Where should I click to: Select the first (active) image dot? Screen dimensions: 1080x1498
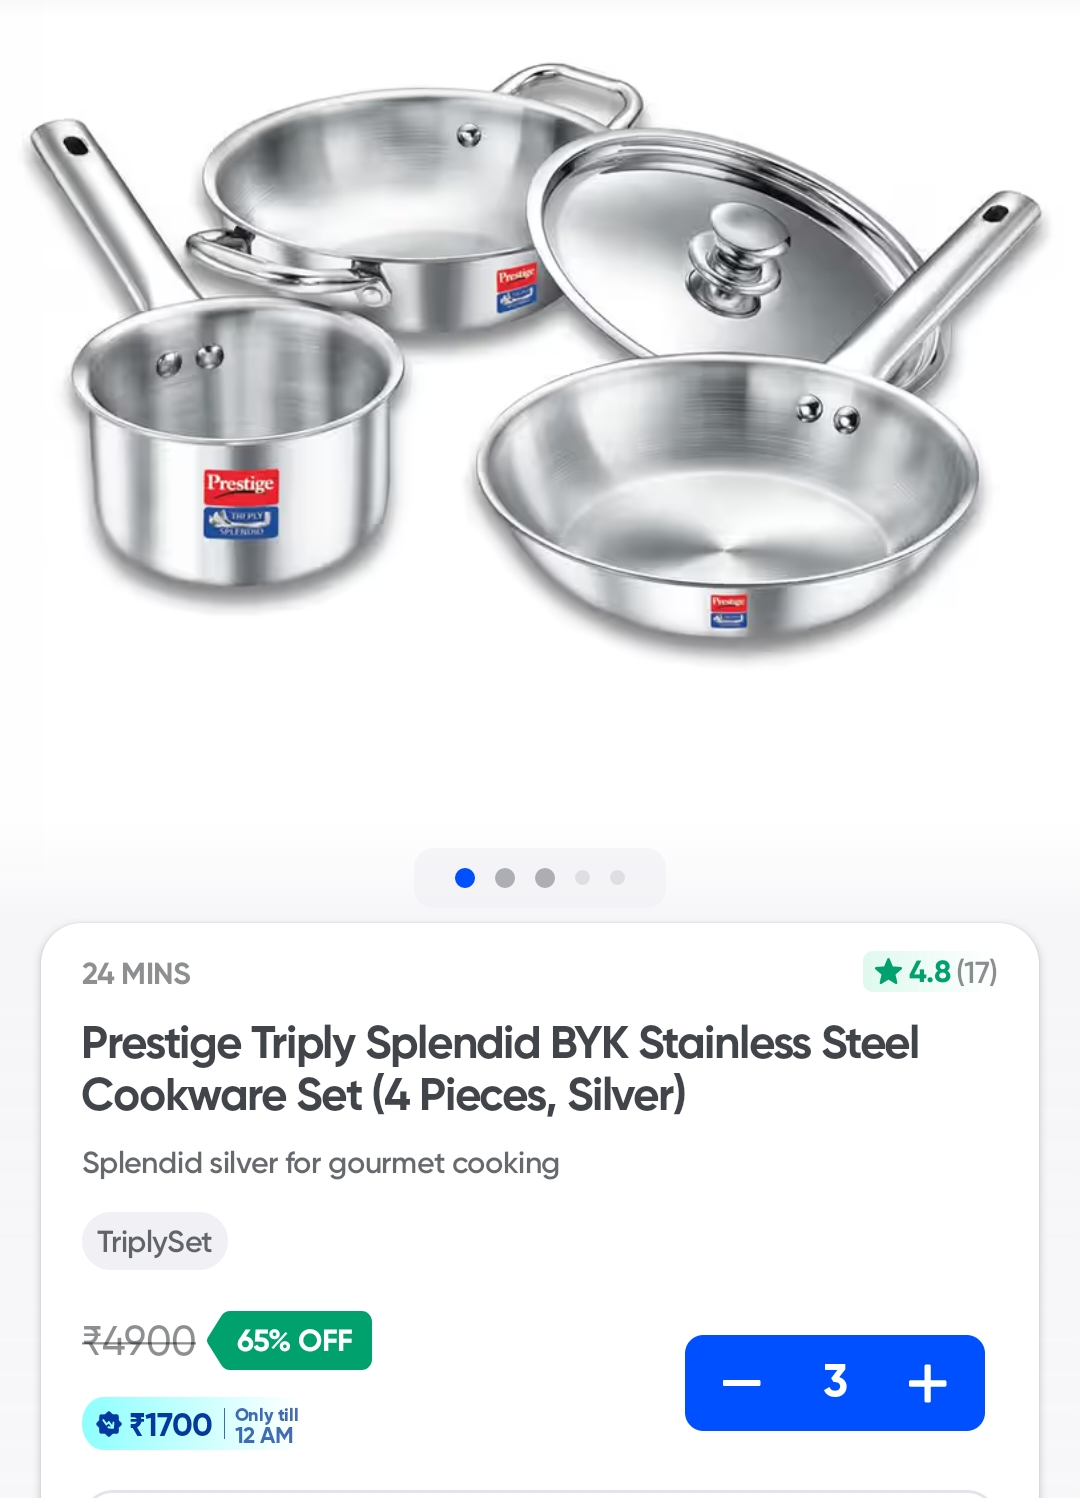(x=465, y=878)
